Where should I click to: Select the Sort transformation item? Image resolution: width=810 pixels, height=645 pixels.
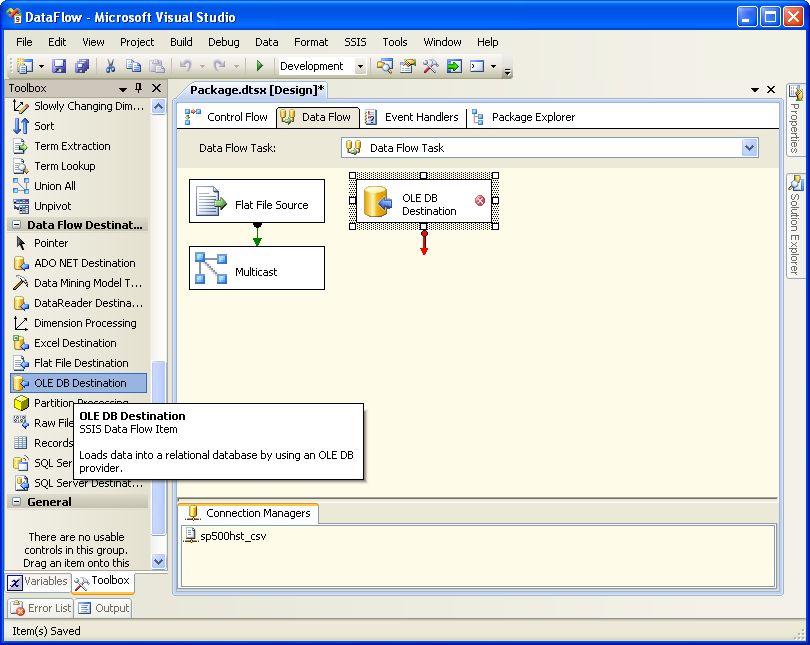pyautogui.click(x=44, y=126)
